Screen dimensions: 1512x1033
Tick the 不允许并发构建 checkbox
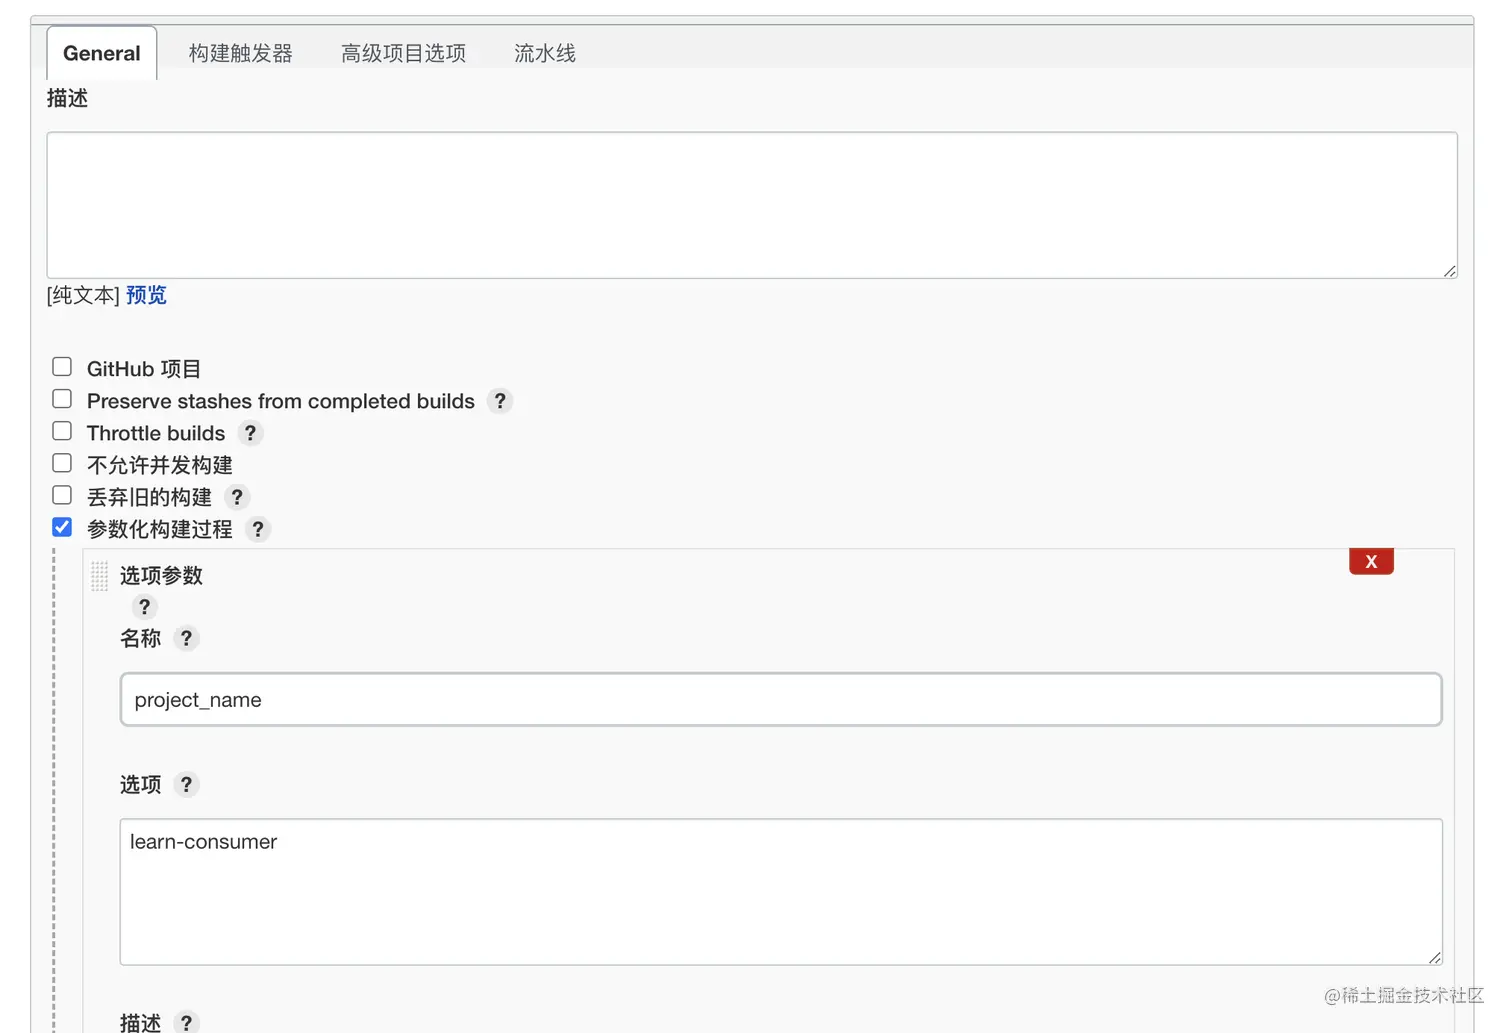pos(62,463)
